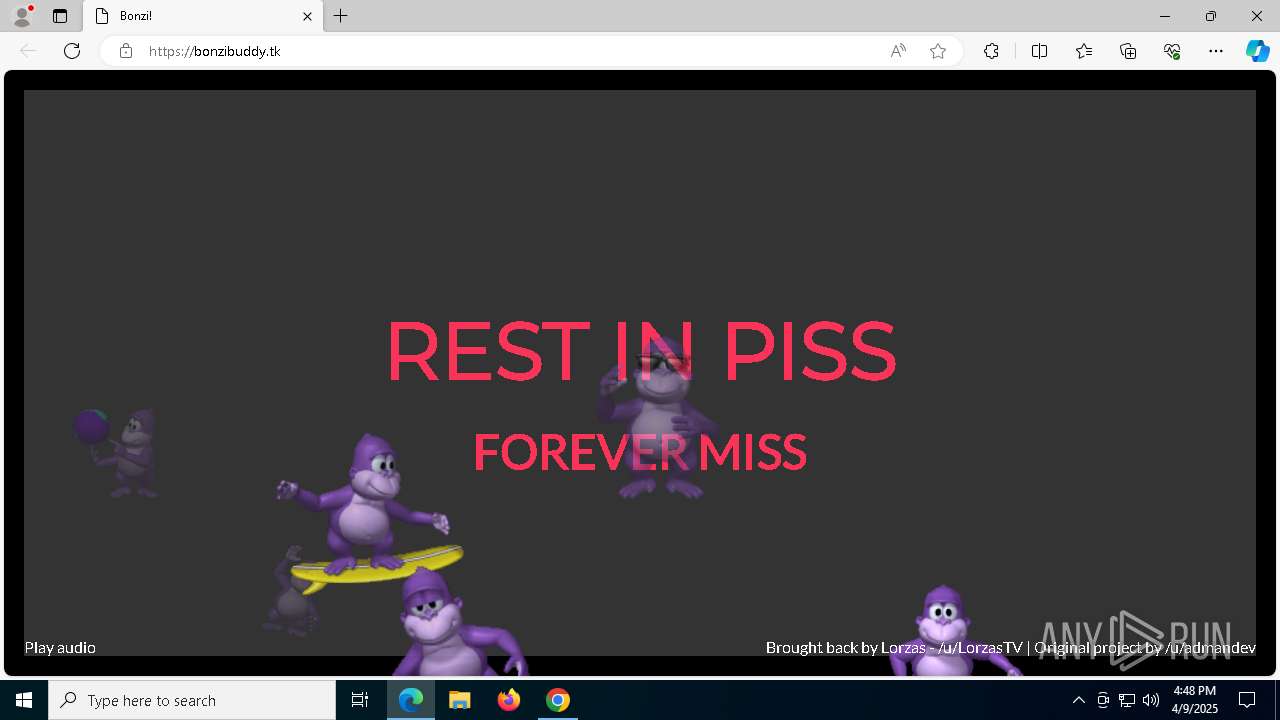The image size is (1280, 720).
Task: Open Edge Settings and more menu
Action: 1216,51
